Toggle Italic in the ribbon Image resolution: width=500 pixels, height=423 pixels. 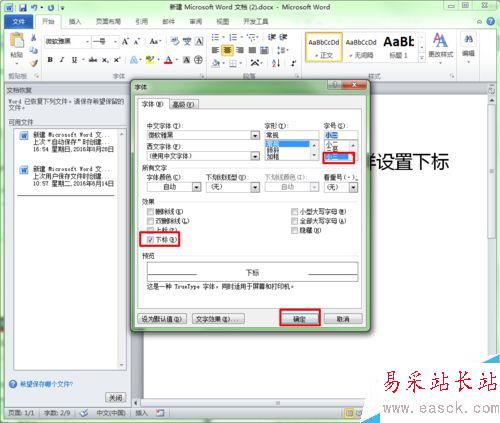coord(62,60)
